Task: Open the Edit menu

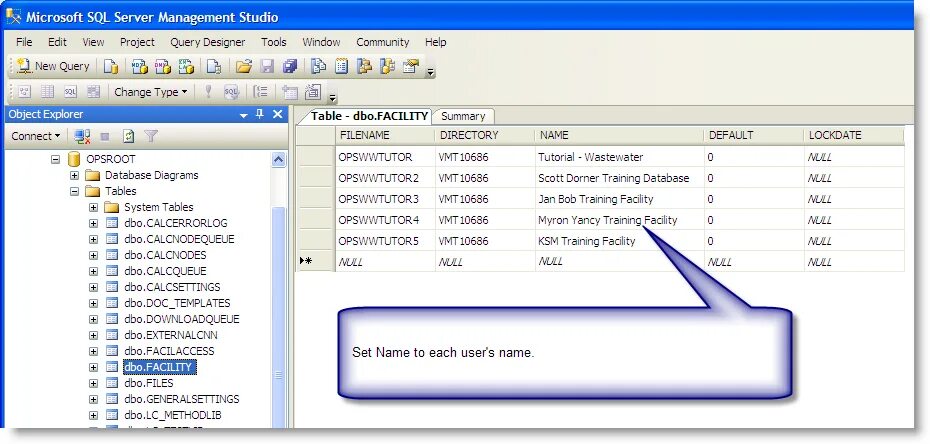Action: click(58, 42)
